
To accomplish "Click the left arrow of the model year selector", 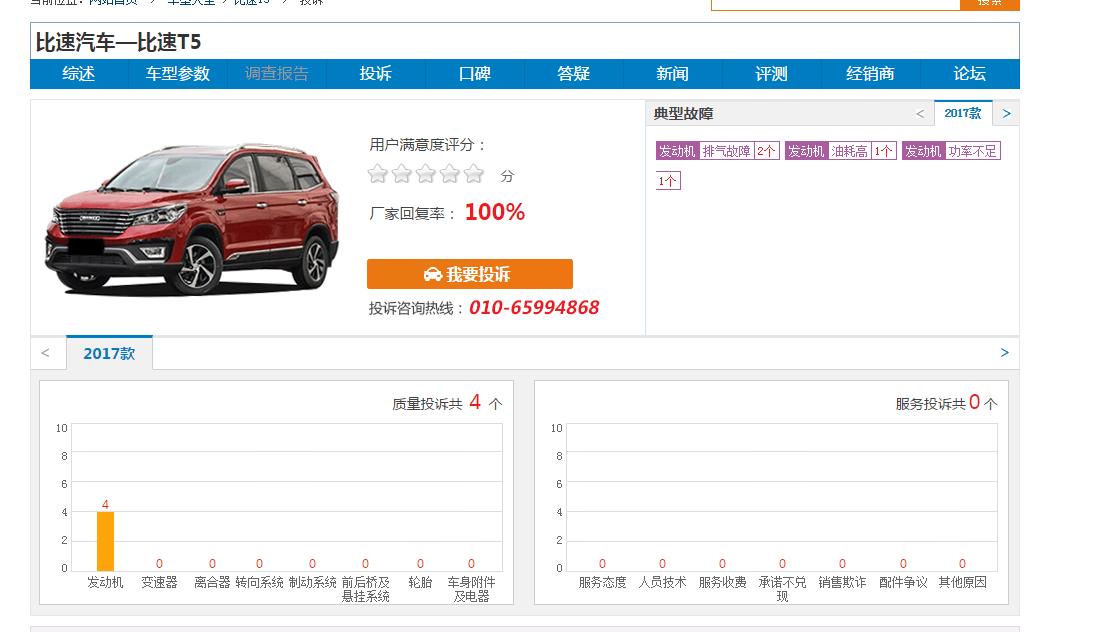I will pos(46,352).
